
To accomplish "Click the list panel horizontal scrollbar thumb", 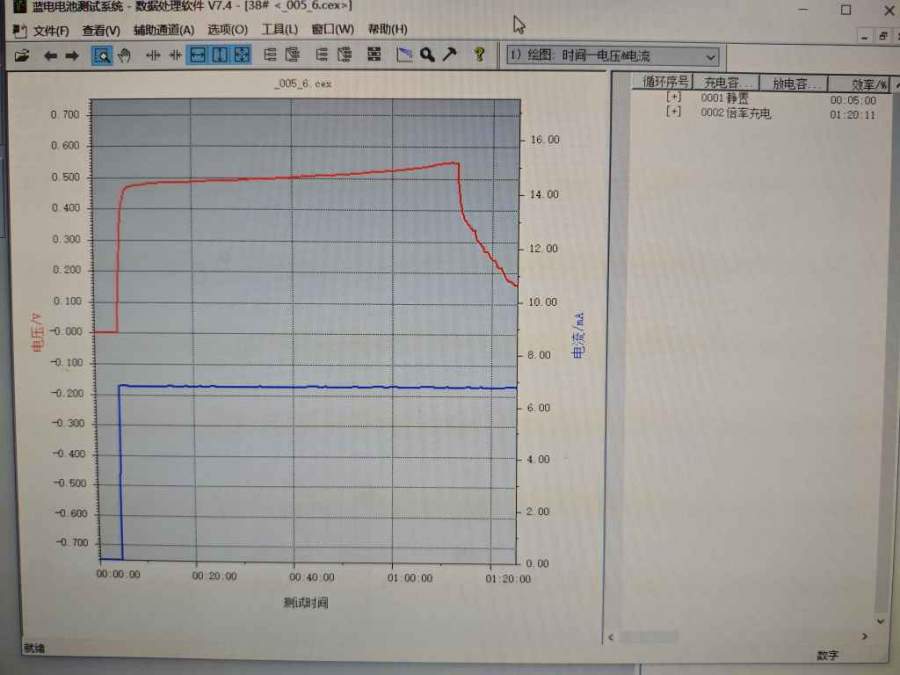I will click(x=649, y=637).
